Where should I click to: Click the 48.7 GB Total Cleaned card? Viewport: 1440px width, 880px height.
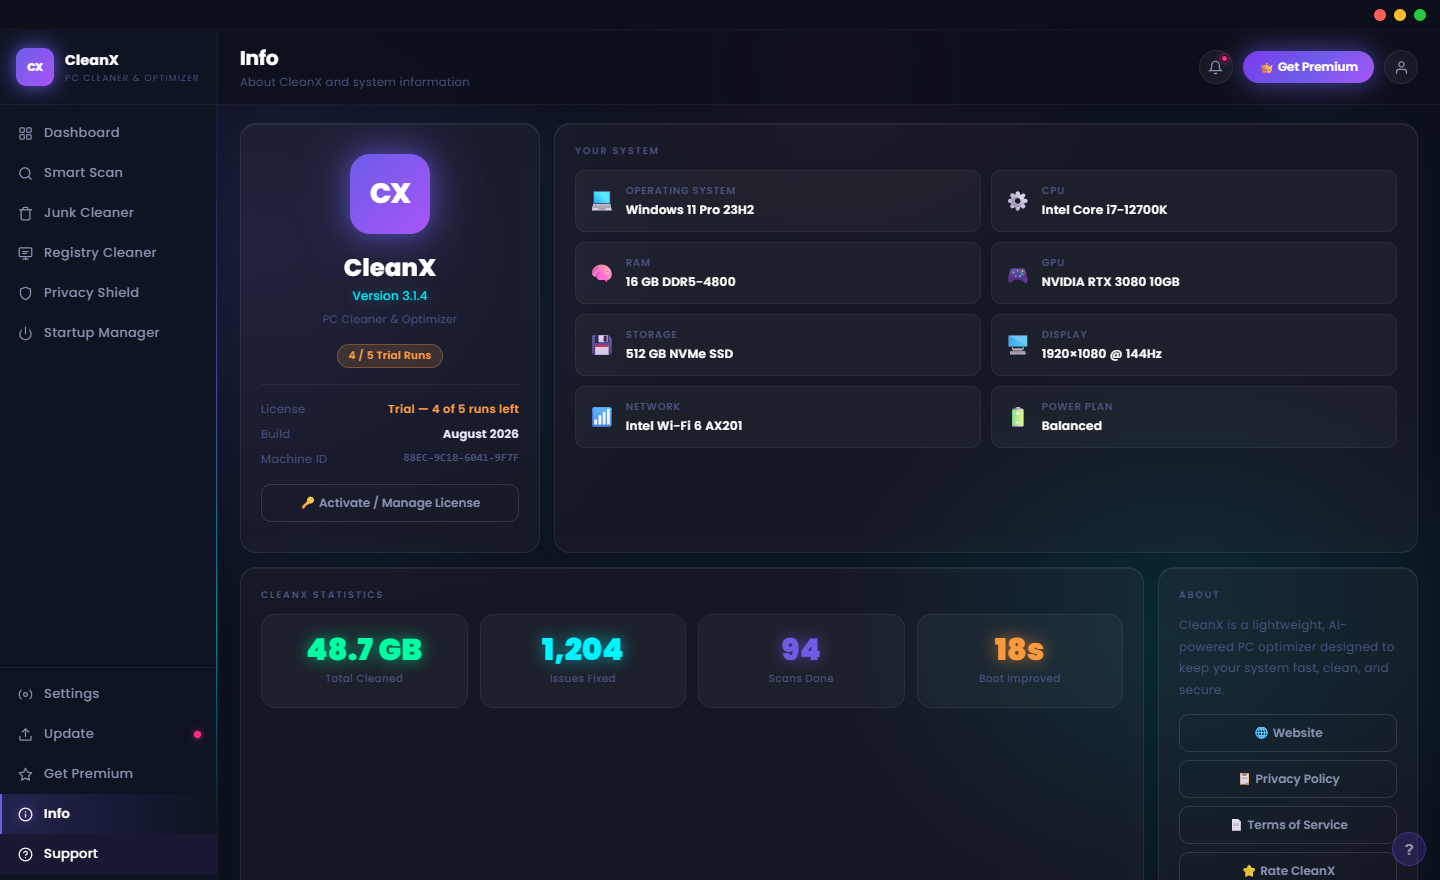[364, 661]
